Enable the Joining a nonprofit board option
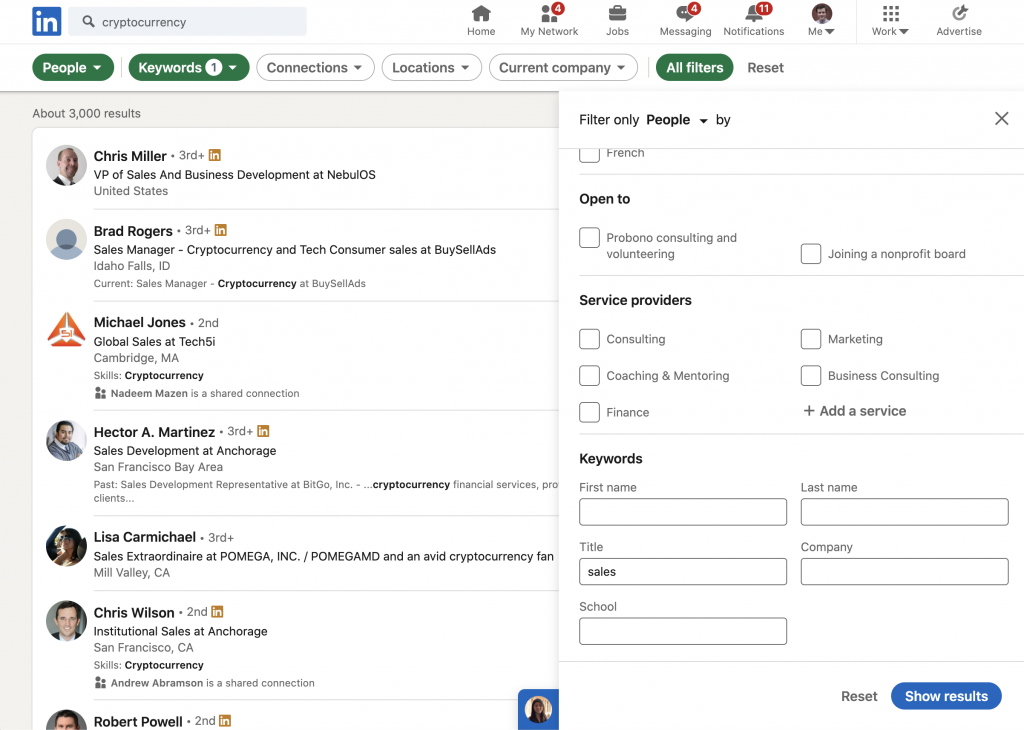Screen dimensions: 1024x730 click(810, 254)
